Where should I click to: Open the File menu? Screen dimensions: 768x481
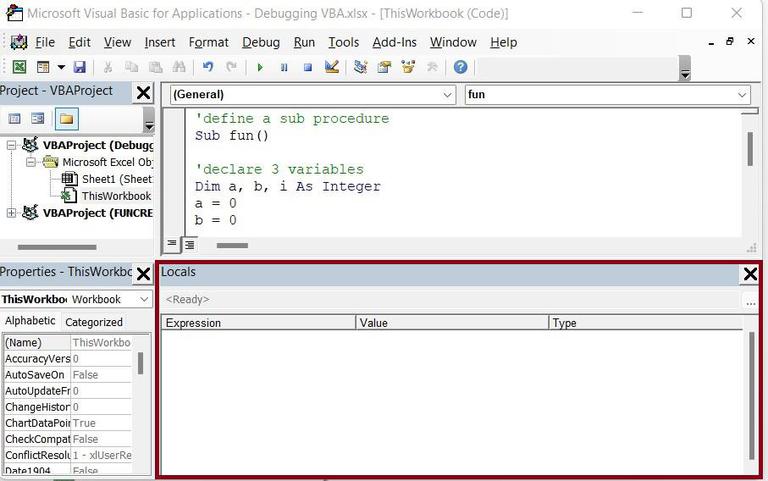(x=45, y=43)
